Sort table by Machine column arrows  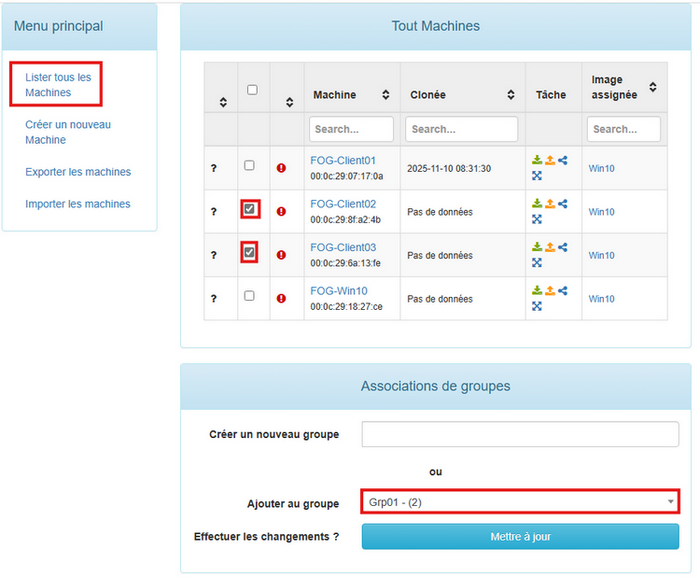point(386,95)
